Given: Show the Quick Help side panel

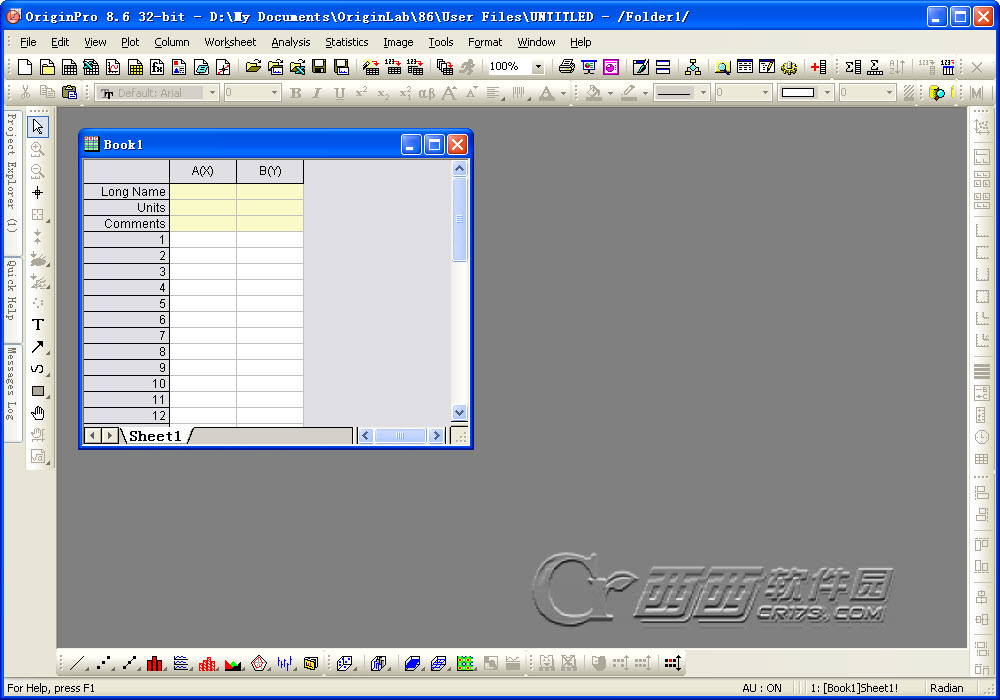Looking at the screenshot, I should [x=12, y=292].
